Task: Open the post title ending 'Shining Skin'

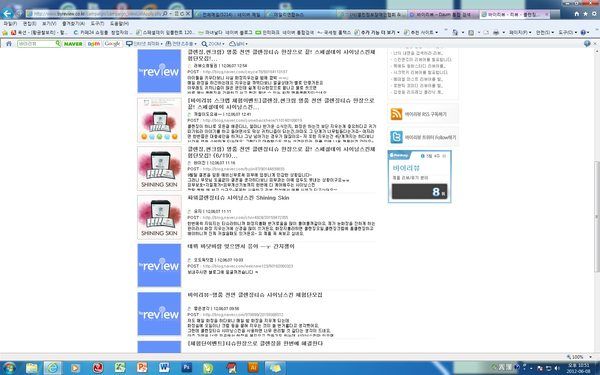Action: coord(238,198)
